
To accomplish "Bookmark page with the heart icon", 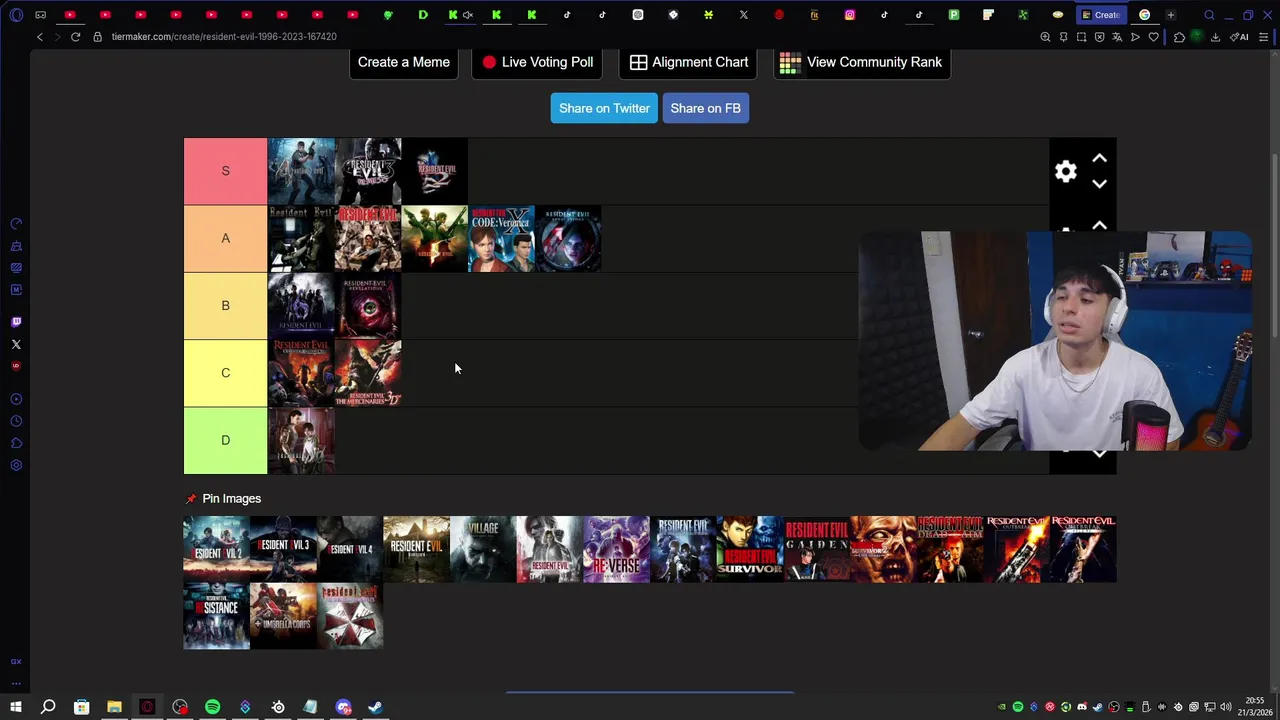I will (1153, 37).
